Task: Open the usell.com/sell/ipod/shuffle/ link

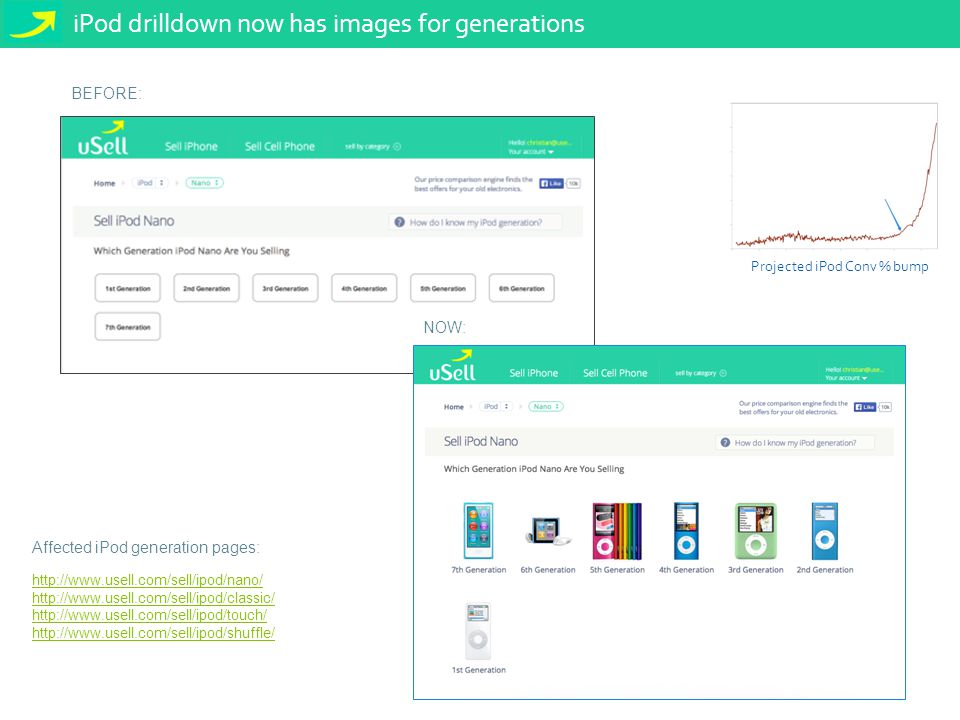Action: [x=153, y=632]
